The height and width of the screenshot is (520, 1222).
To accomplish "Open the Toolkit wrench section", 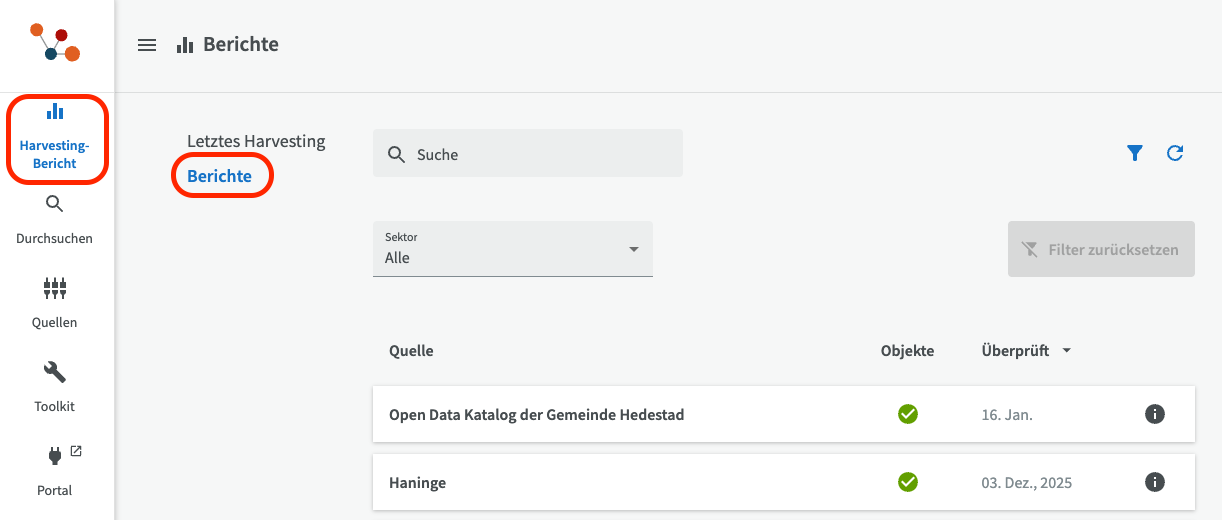I will pos(55,388).
